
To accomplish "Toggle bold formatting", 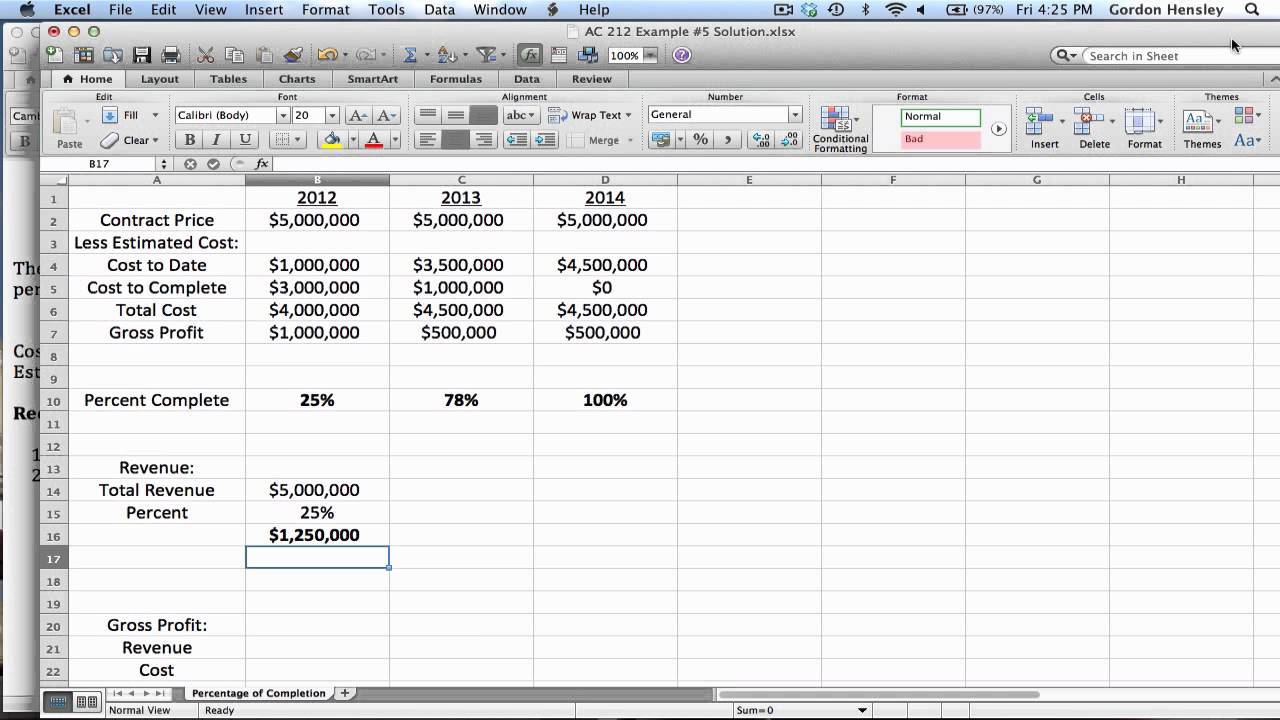I will [188, 139].
